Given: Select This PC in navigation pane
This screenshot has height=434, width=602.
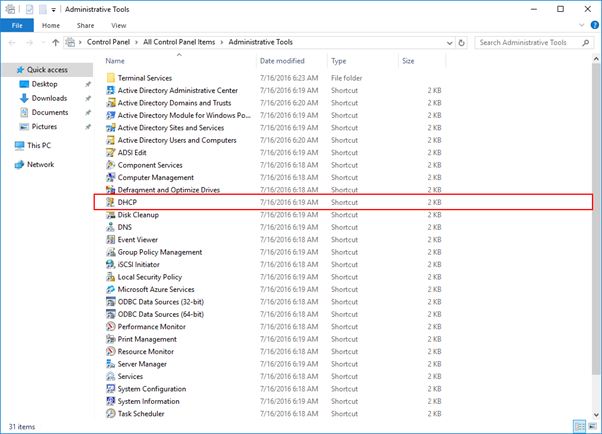Looking at the screenshot, I should point(39,146).
